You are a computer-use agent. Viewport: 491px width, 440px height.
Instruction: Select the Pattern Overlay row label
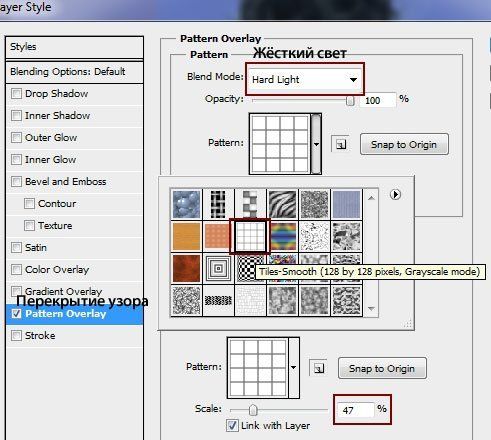pyautogui.click(x=66, y=314)
